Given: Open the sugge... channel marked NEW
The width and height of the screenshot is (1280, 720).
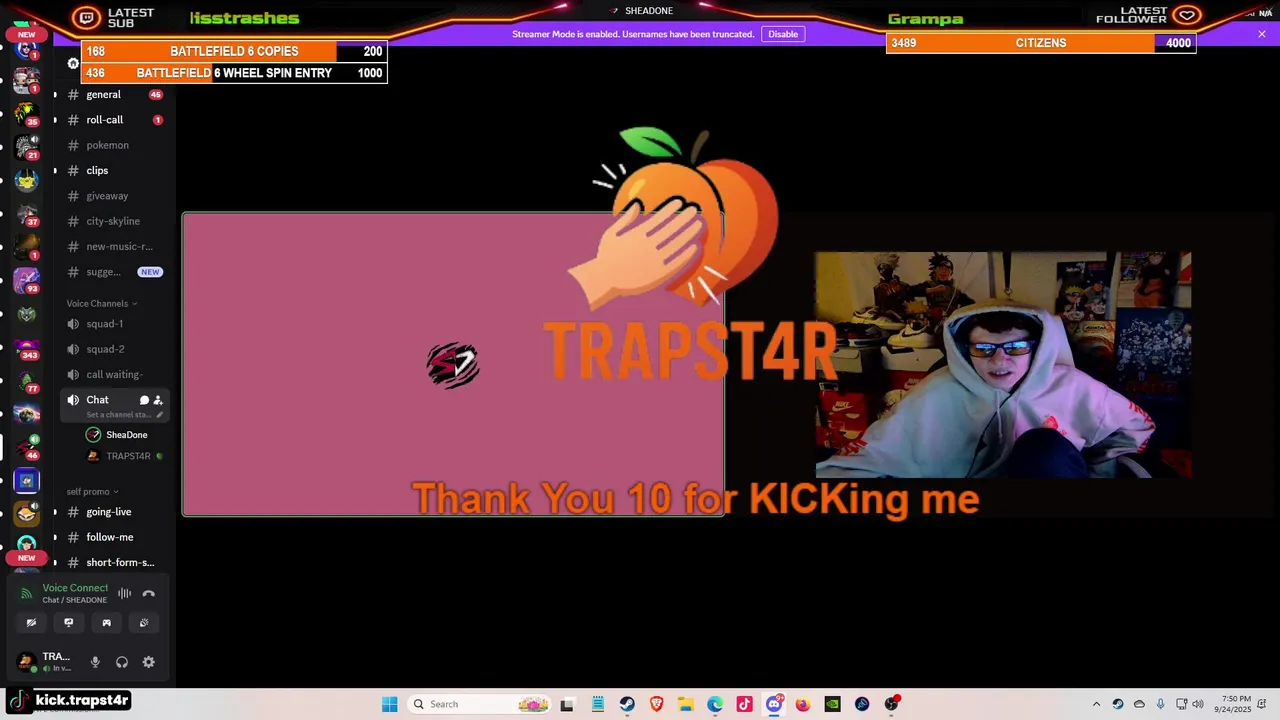Looking at the screenshot, I should pos(114,272).
